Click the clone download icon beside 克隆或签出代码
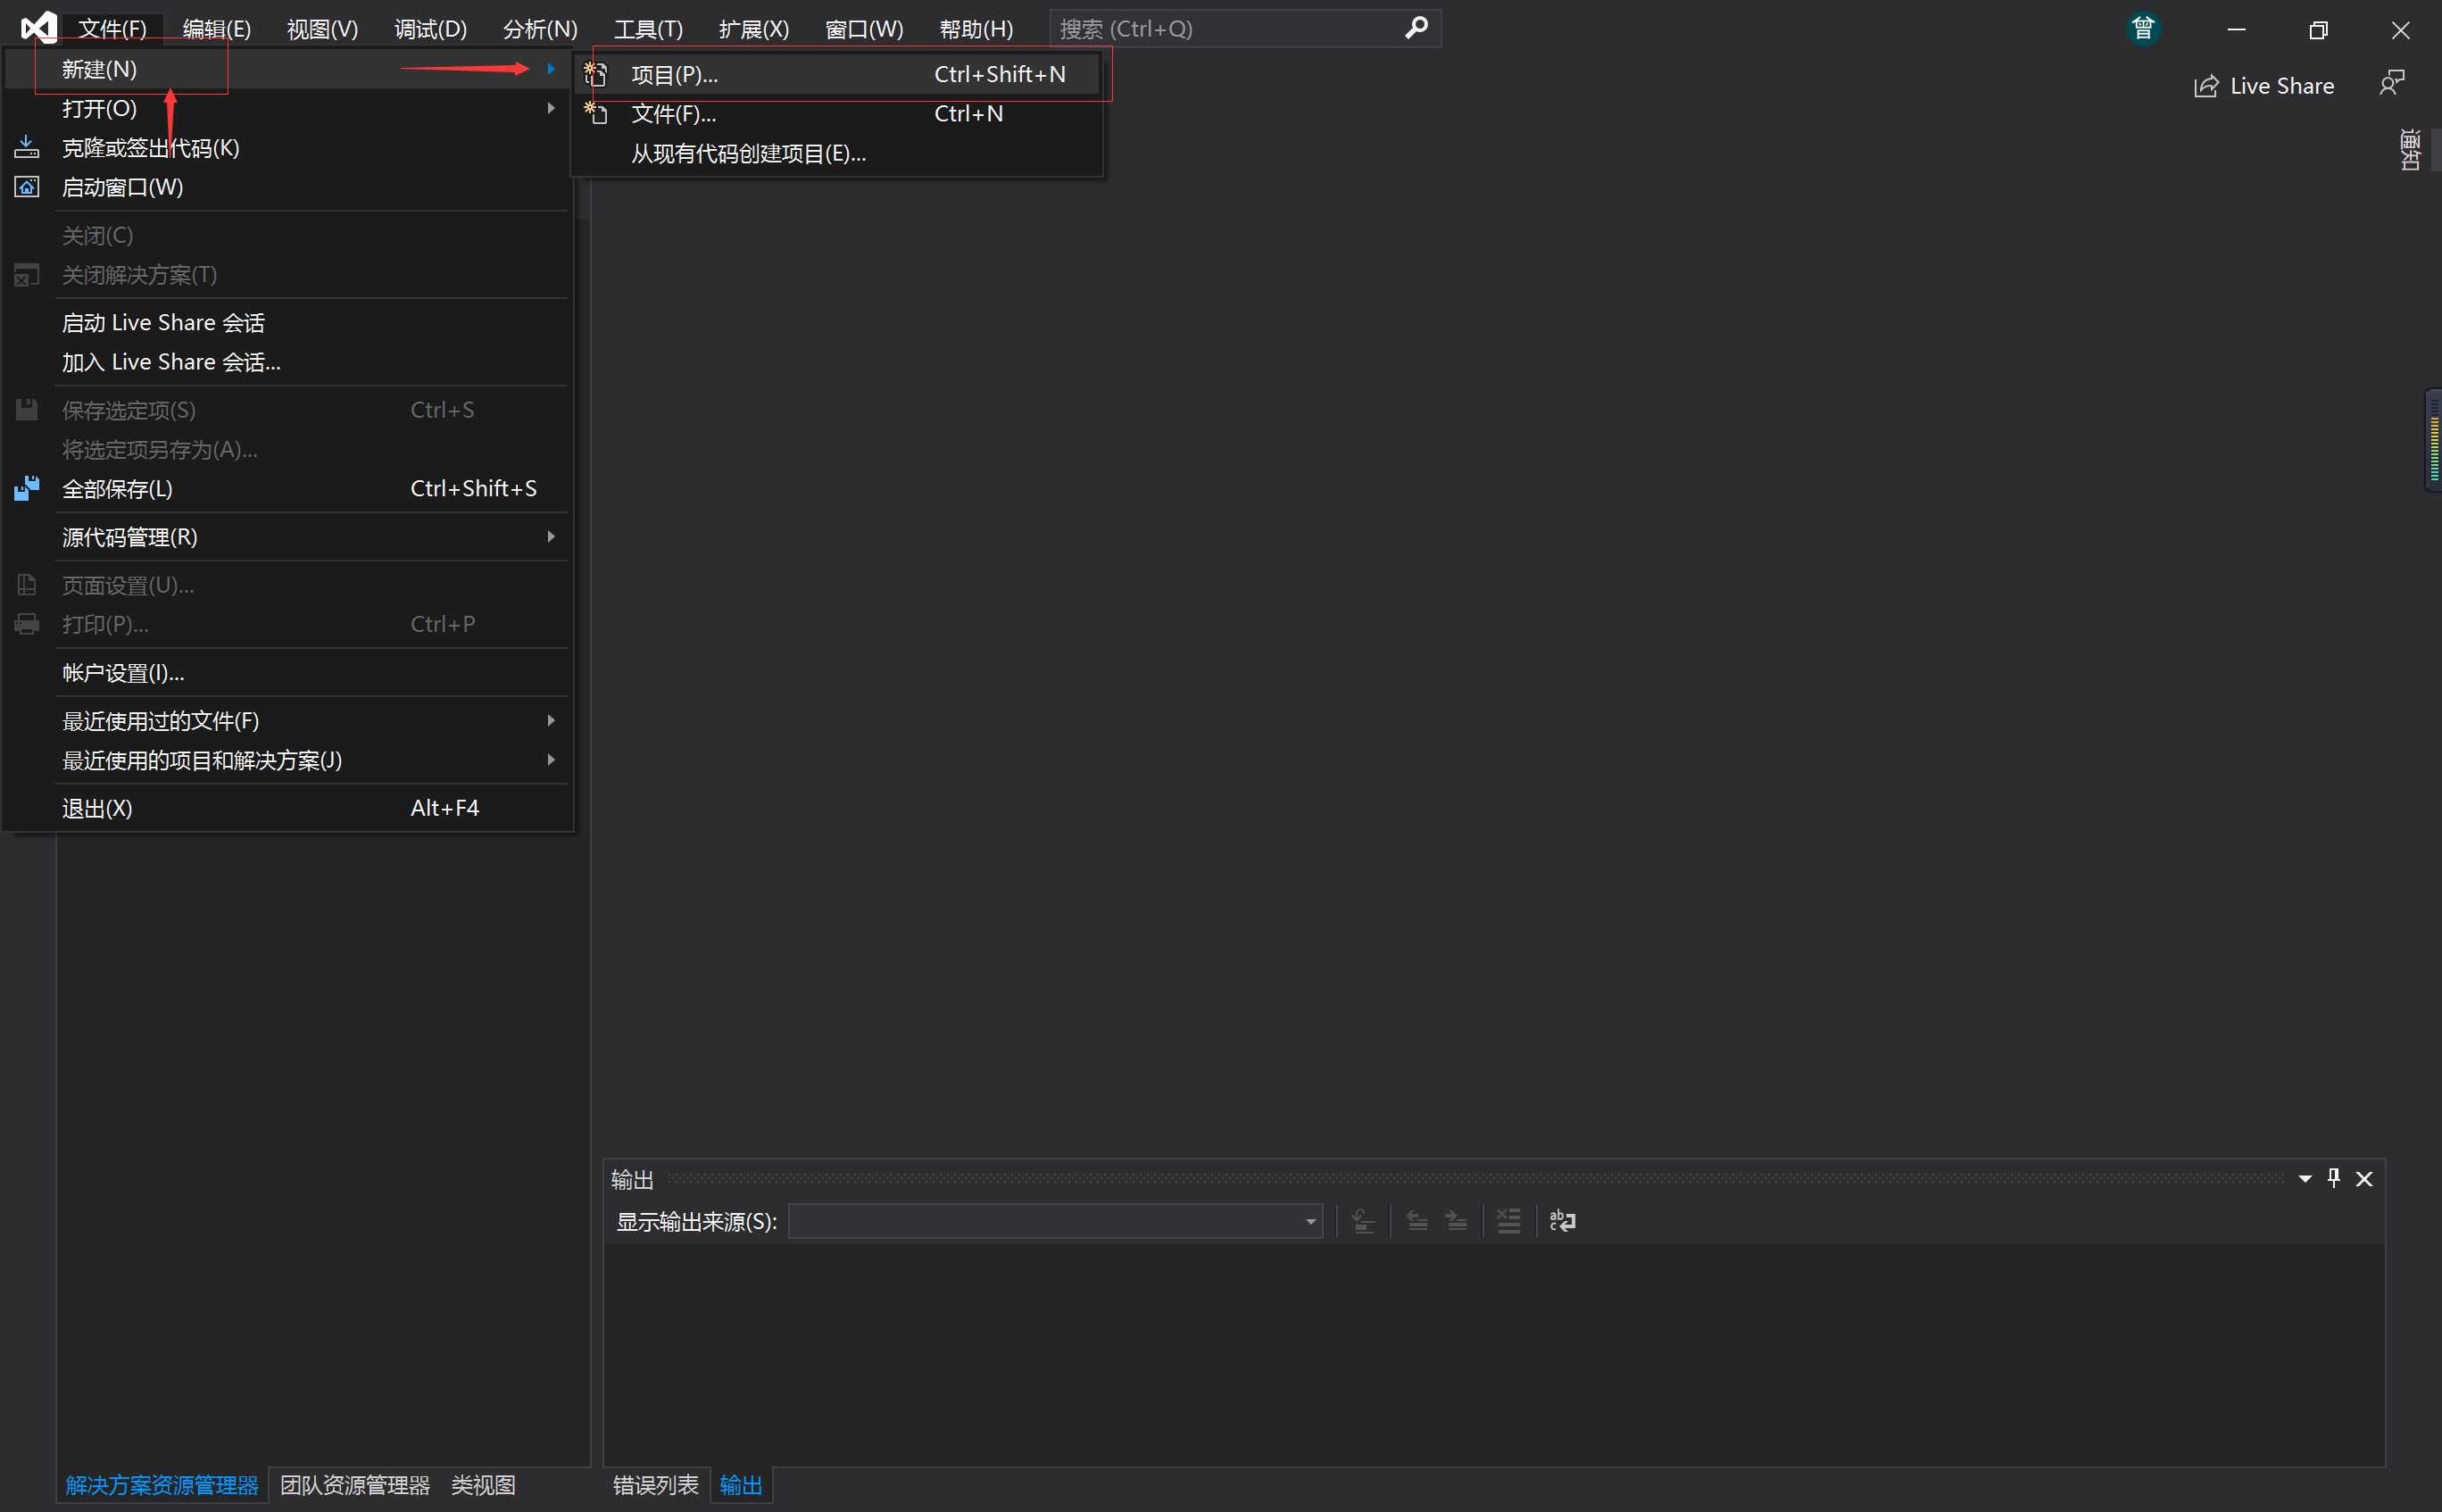 (x=27, y=148)
